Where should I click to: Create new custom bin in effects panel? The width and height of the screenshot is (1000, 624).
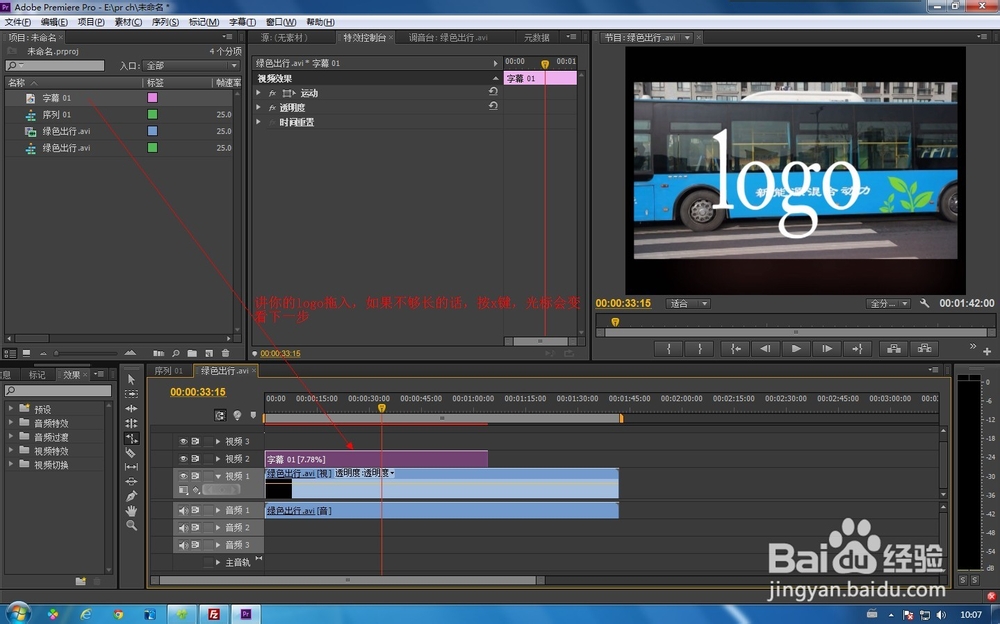click(x=80, y=581)
